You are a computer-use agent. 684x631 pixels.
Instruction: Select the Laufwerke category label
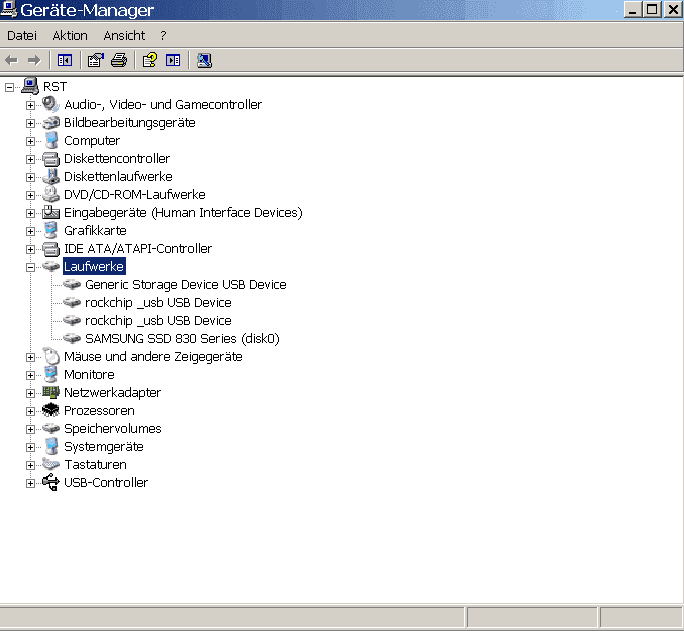(x=94, y=266)
